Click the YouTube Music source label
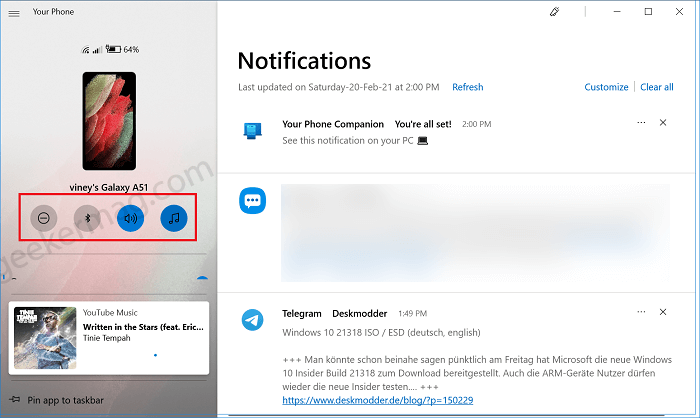The height and width of the screenshot is (418, 700). coord(110,313)
